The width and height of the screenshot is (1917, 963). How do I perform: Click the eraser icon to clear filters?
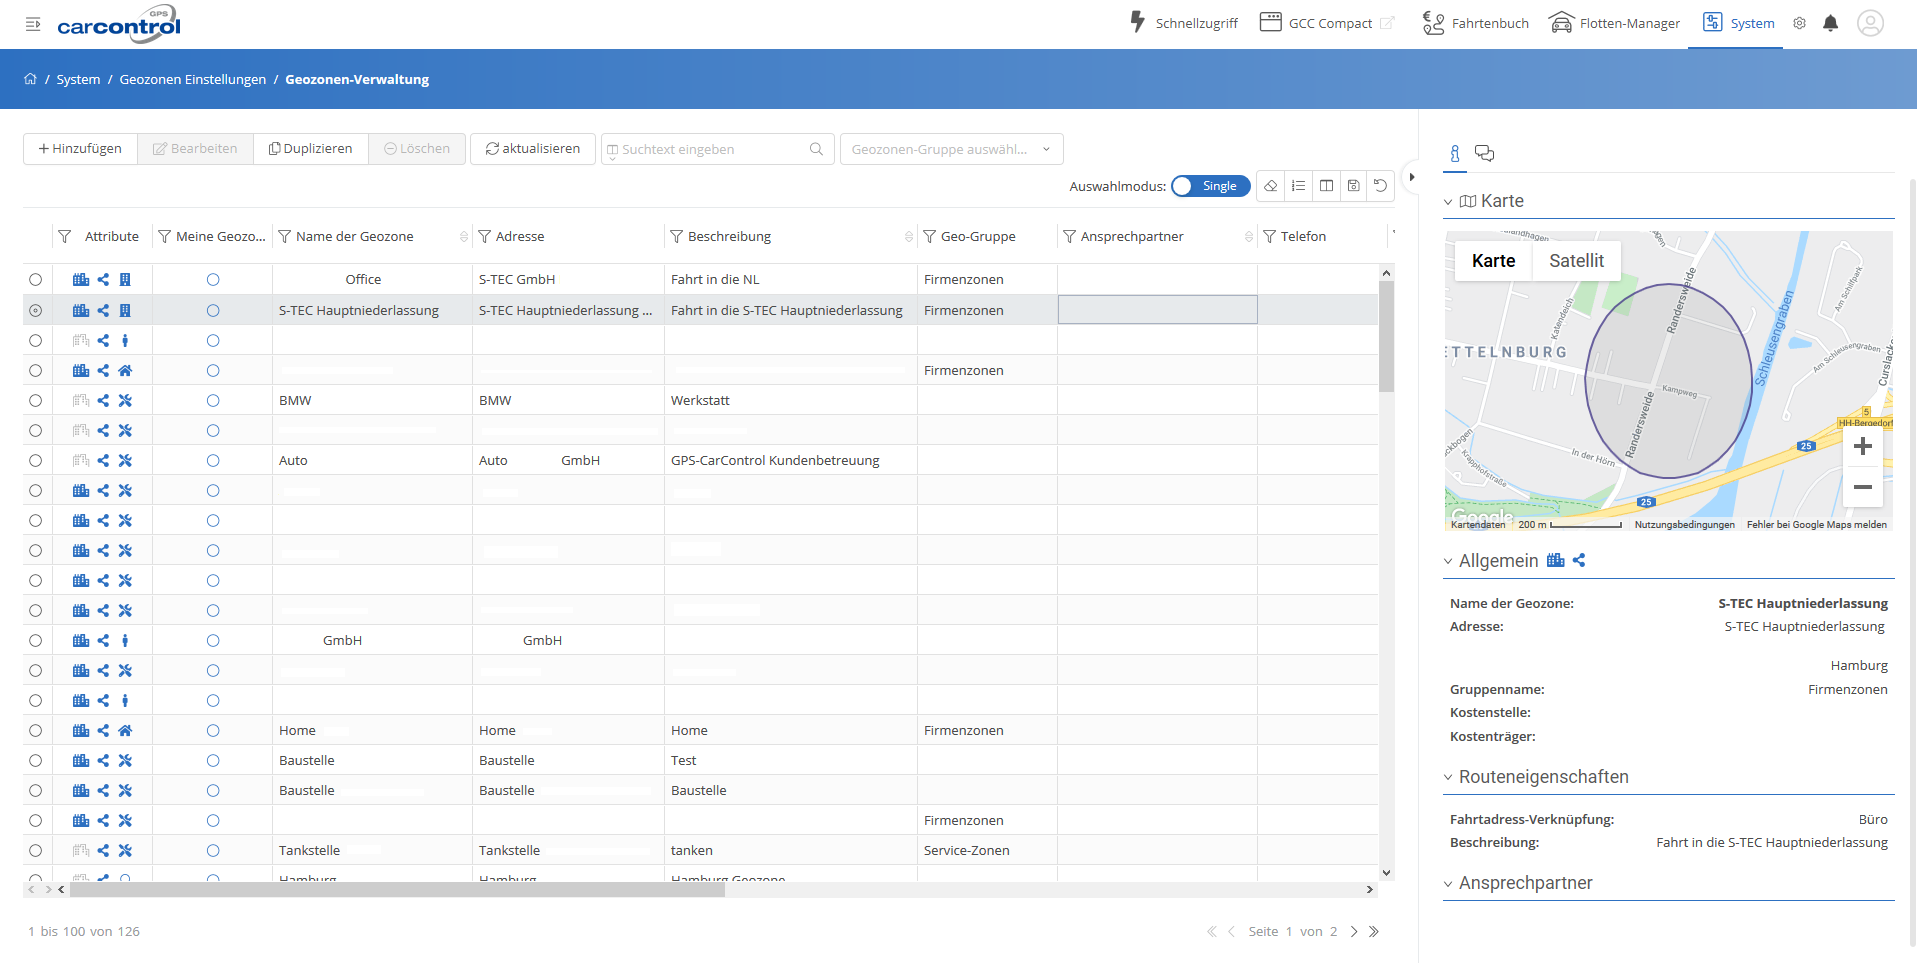pos(1270,186)
